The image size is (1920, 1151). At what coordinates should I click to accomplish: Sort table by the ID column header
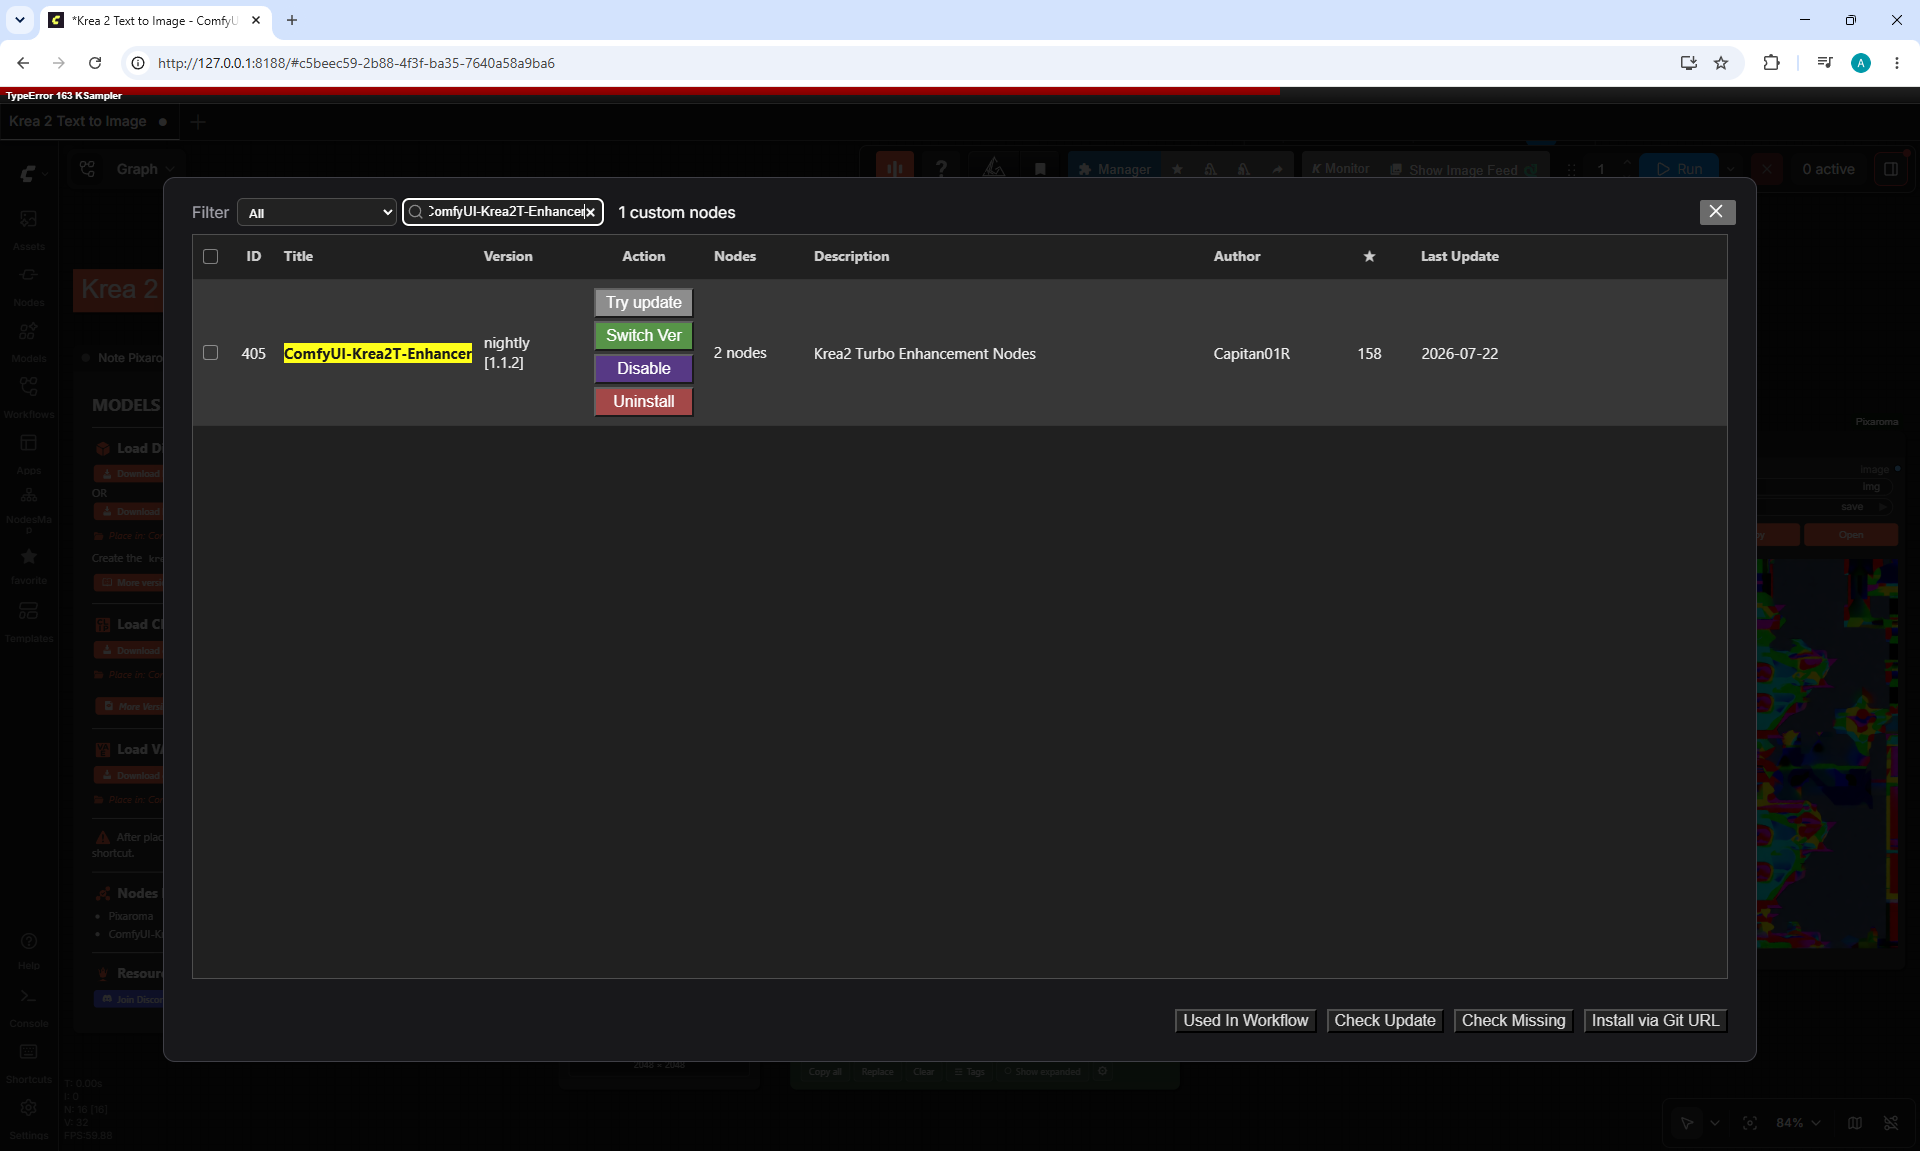[254, 256]
